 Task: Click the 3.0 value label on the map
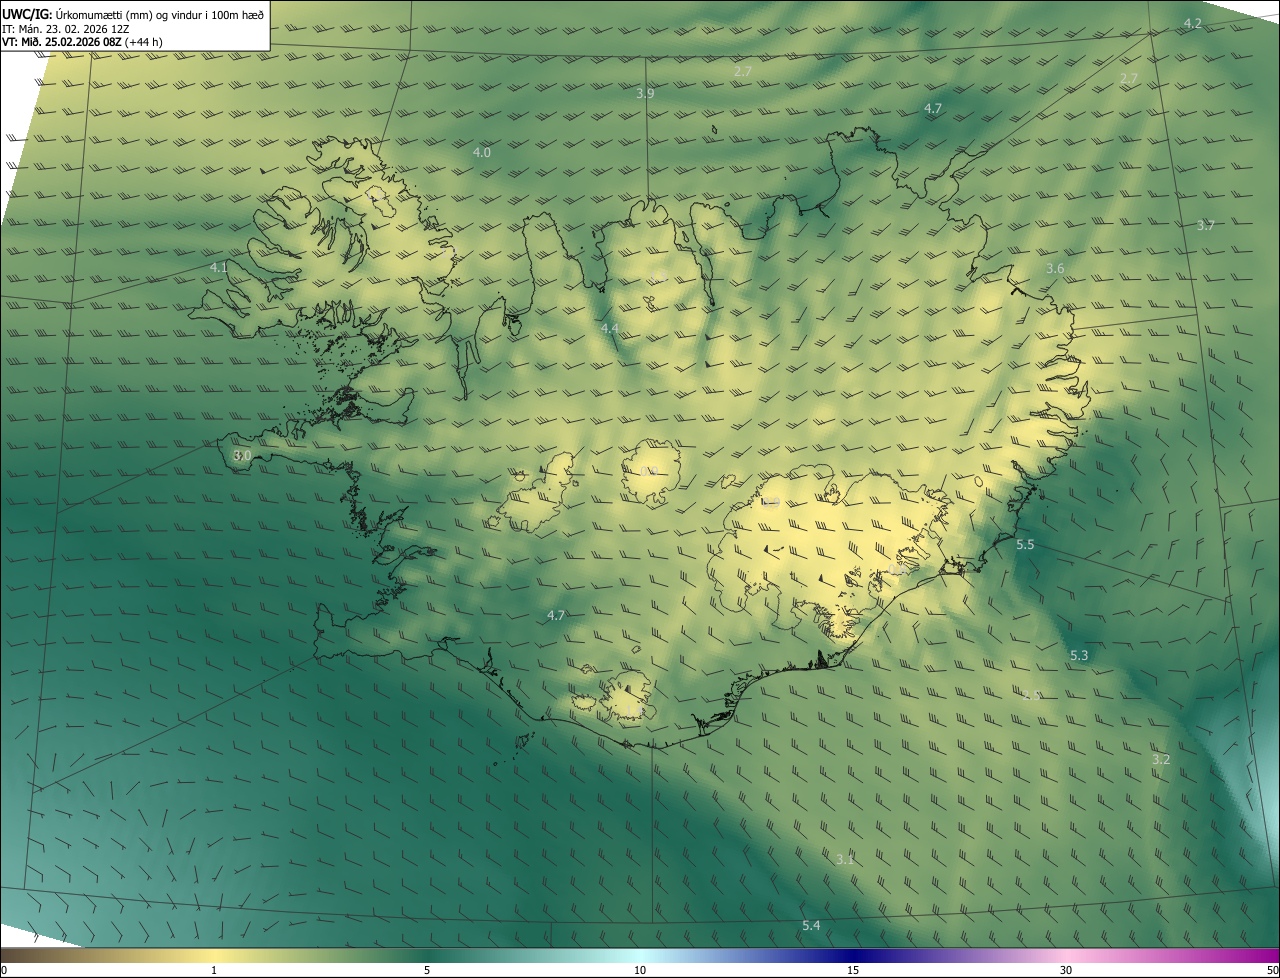[242, 455]
